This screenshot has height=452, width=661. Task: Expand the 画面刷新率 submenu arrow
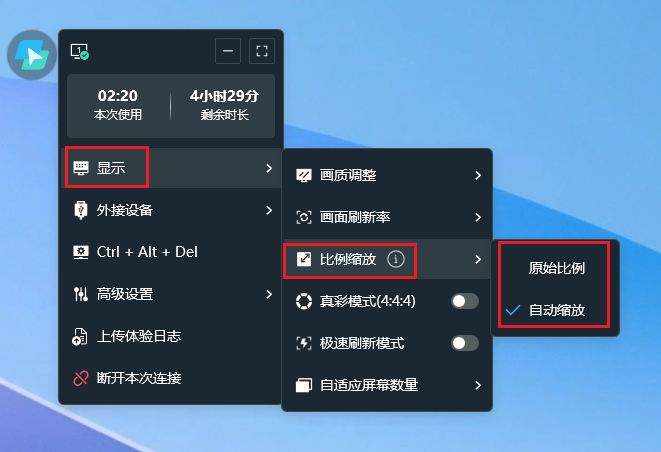[x=478, y=217]
